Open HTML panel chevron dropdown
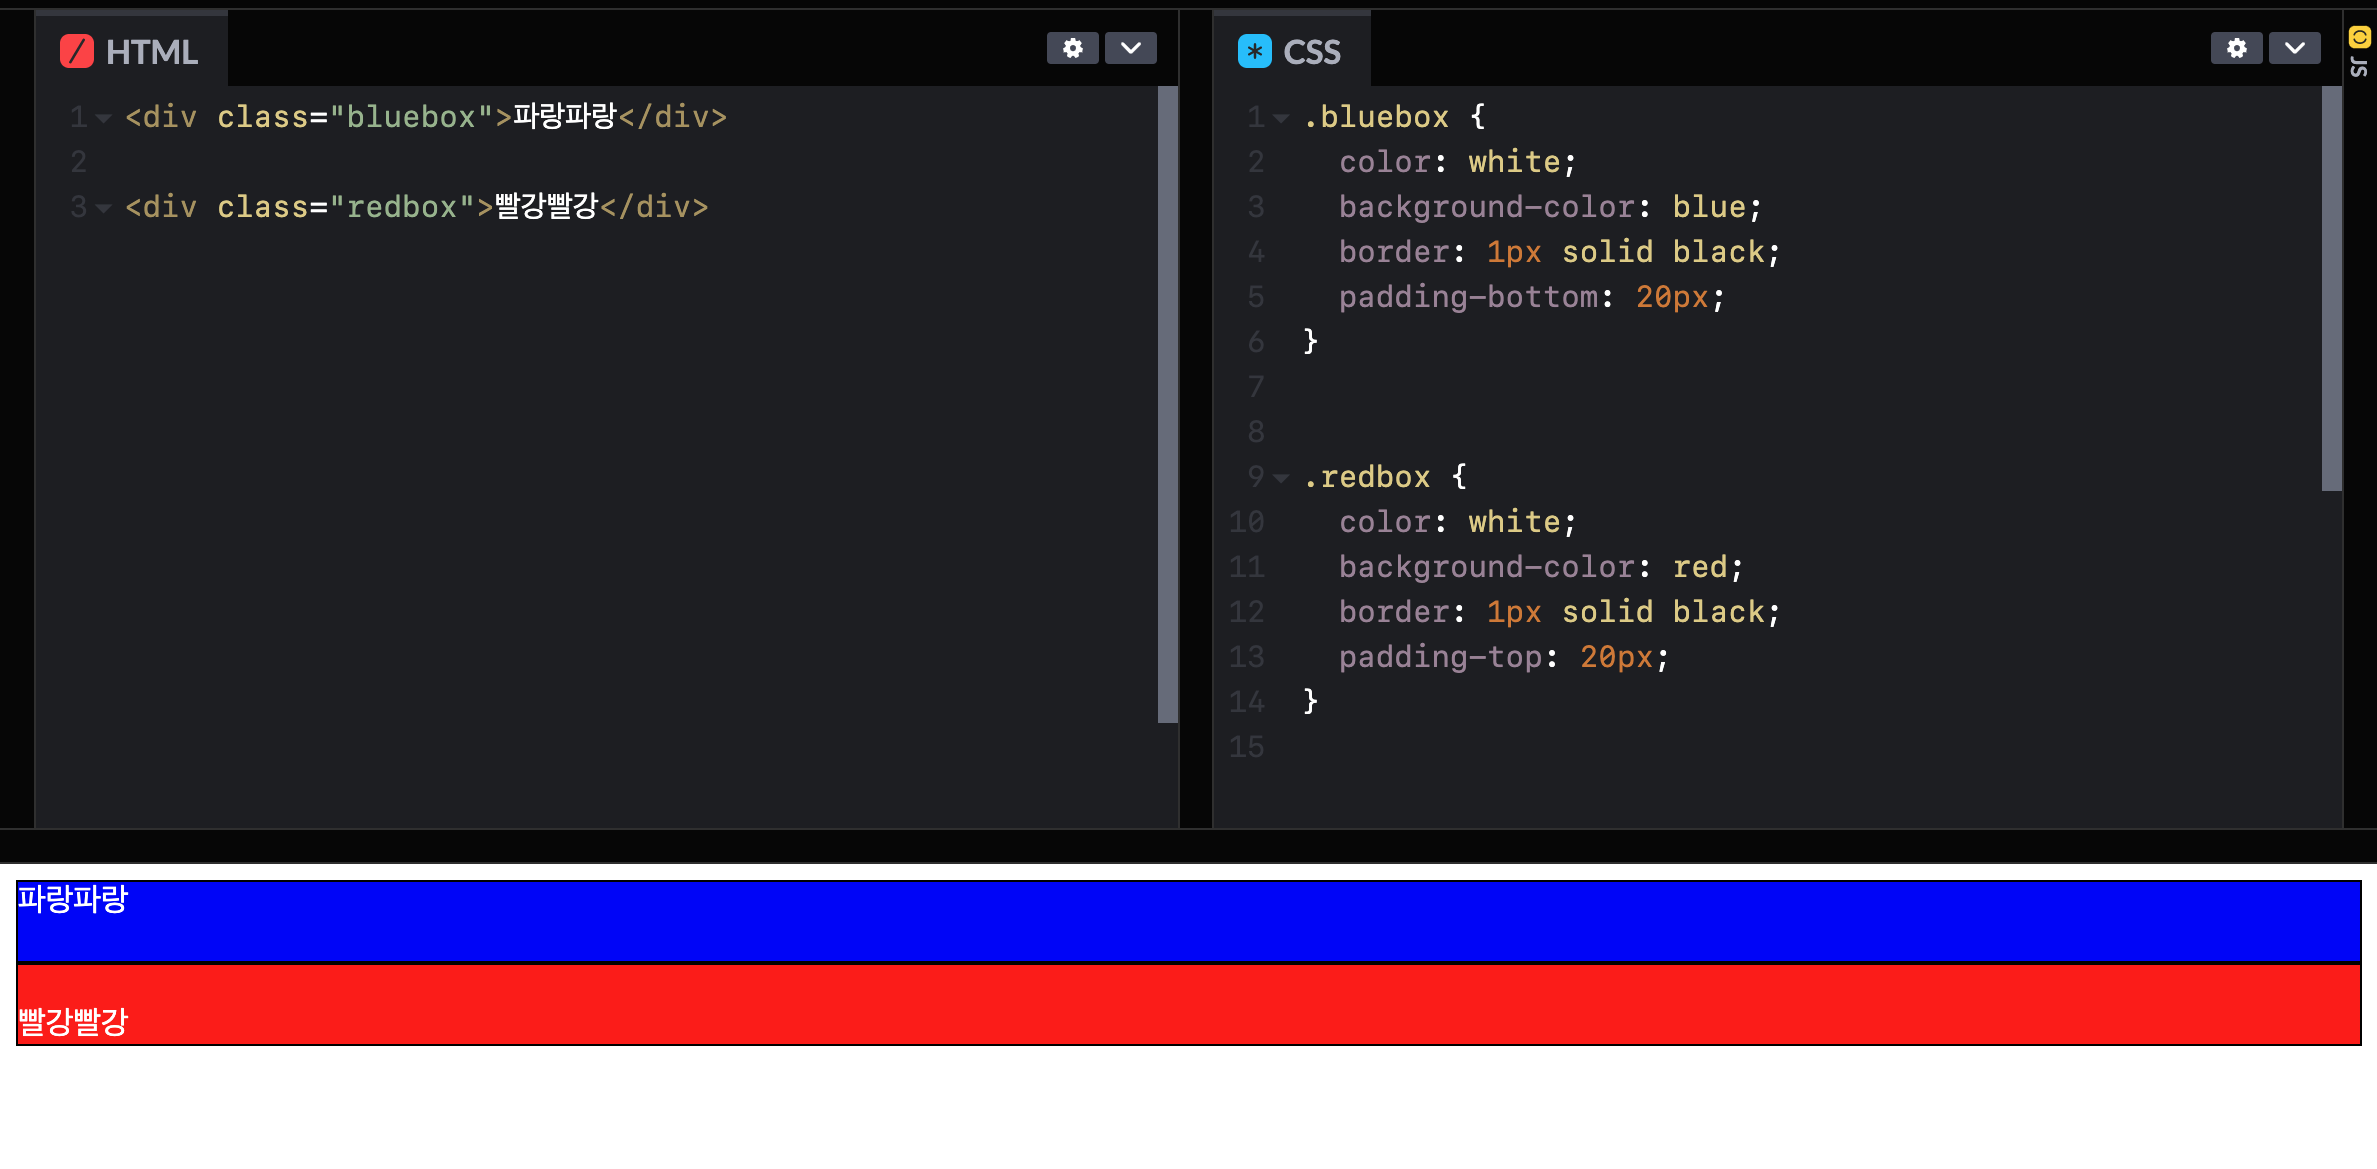The height and width of the screenshot is (1169, 2377). (1130, 48)
